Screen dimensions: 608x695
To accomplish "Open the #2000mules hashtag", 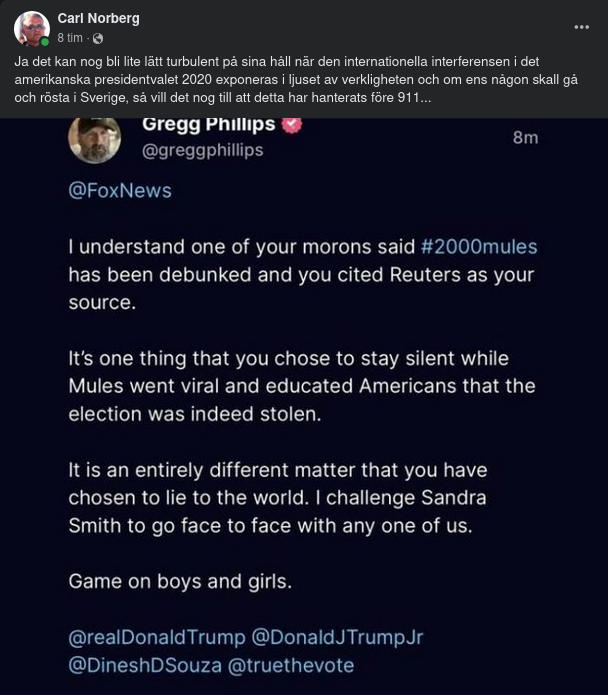I will 479,246.
